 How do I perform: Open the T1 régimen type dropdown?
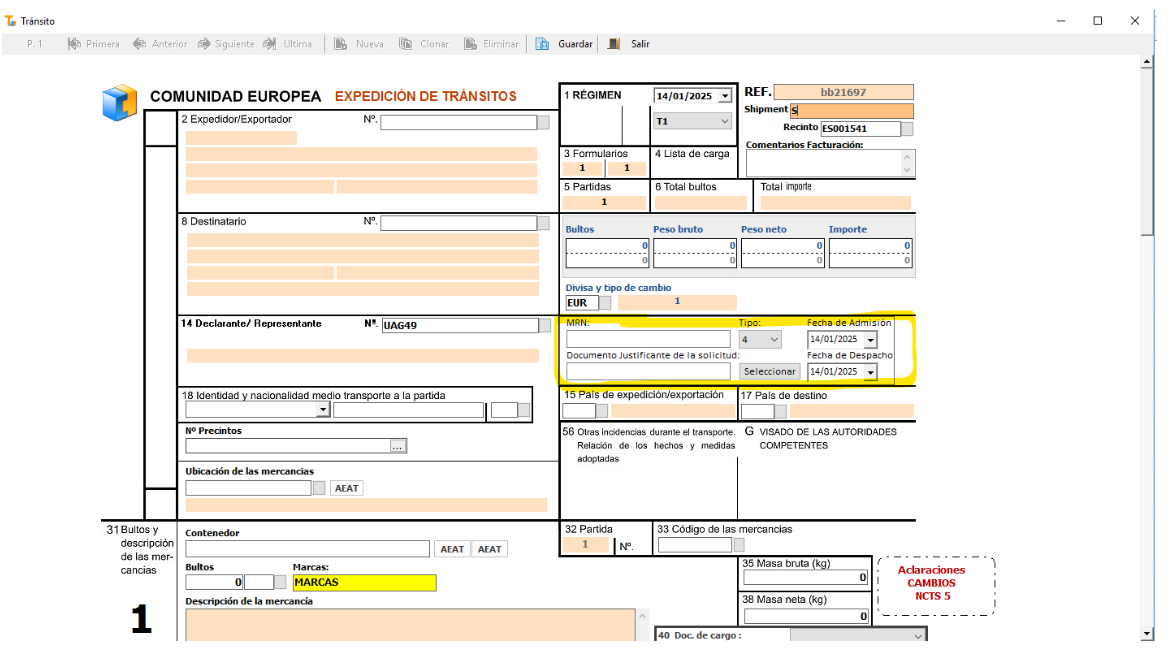[725, 121]
